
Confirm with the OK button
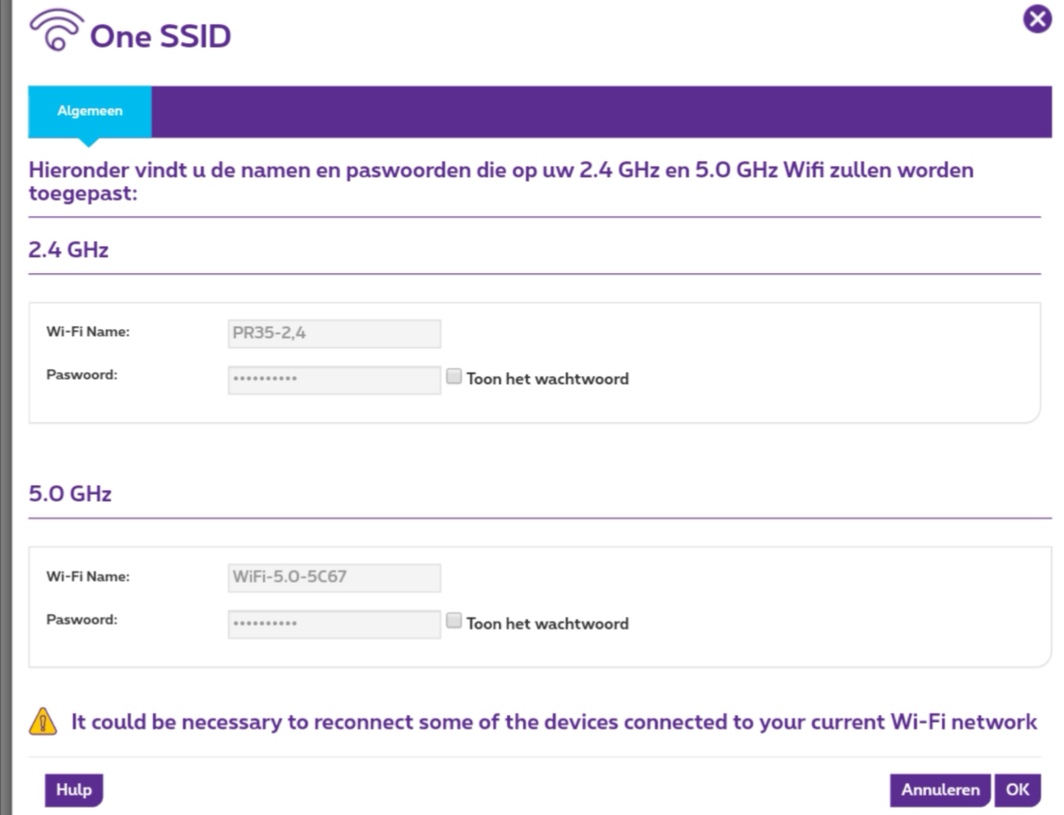(1017, 790)
